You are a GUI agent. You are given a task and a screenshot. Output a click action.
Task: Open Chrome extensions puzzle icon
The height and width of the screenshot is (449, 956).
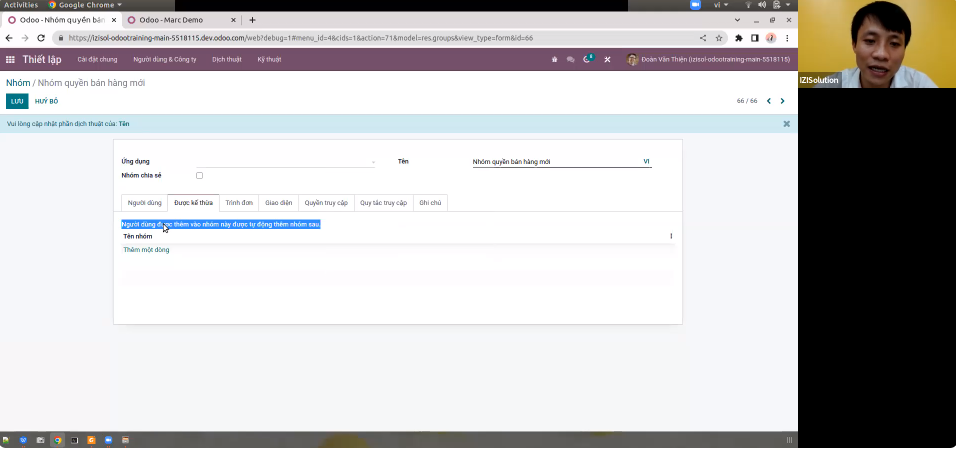[x=739, y=38]
